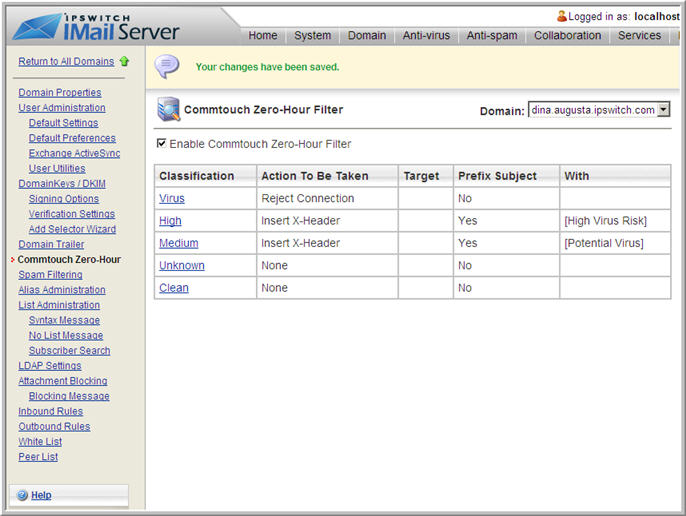This screenshot has width=686, height=516.
Task: Open the Collaboration menu tab
Action: point(567,35)
